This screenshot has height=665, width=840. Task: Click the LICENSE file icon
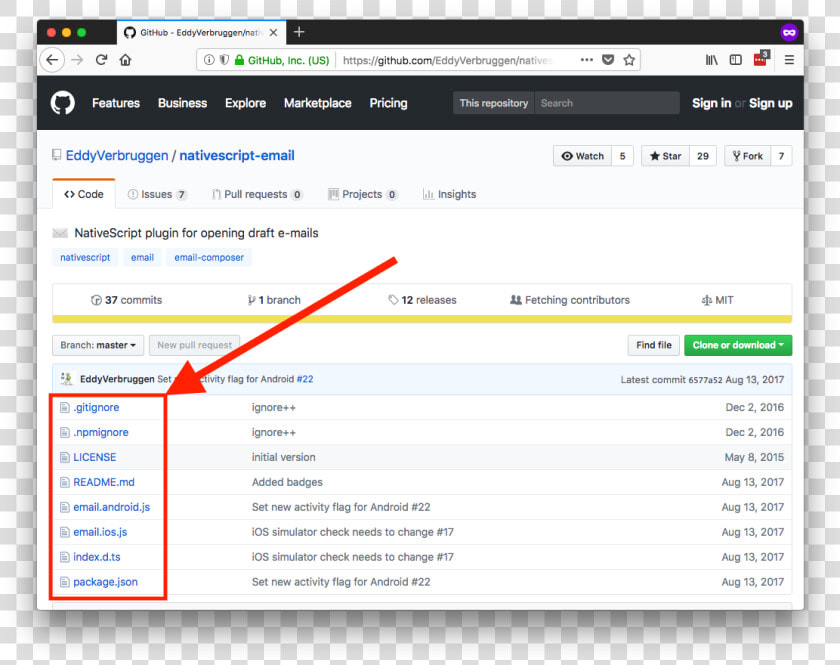pos(64,458)
